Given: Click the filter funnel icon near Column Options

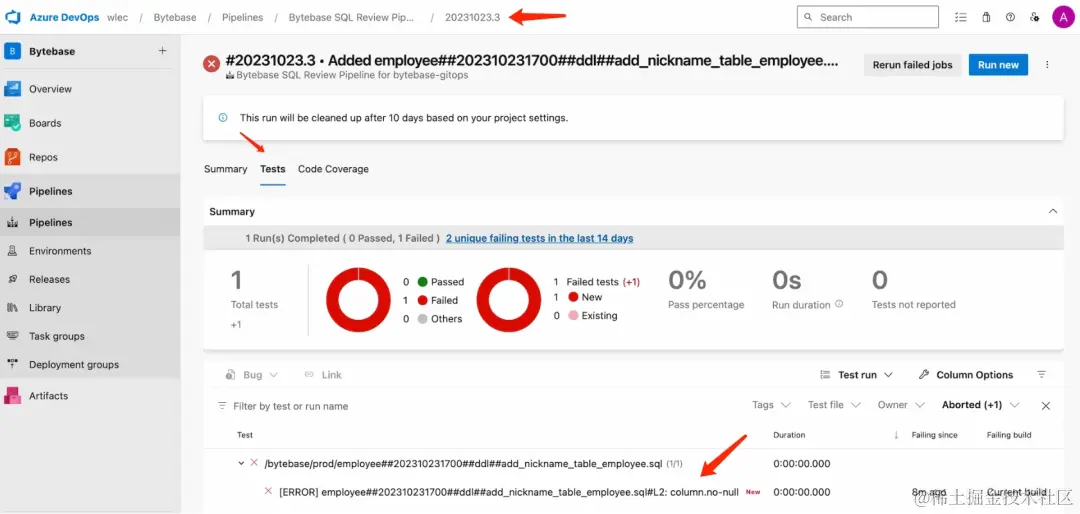Looking at the screenshot, I should click(1041, 375).
